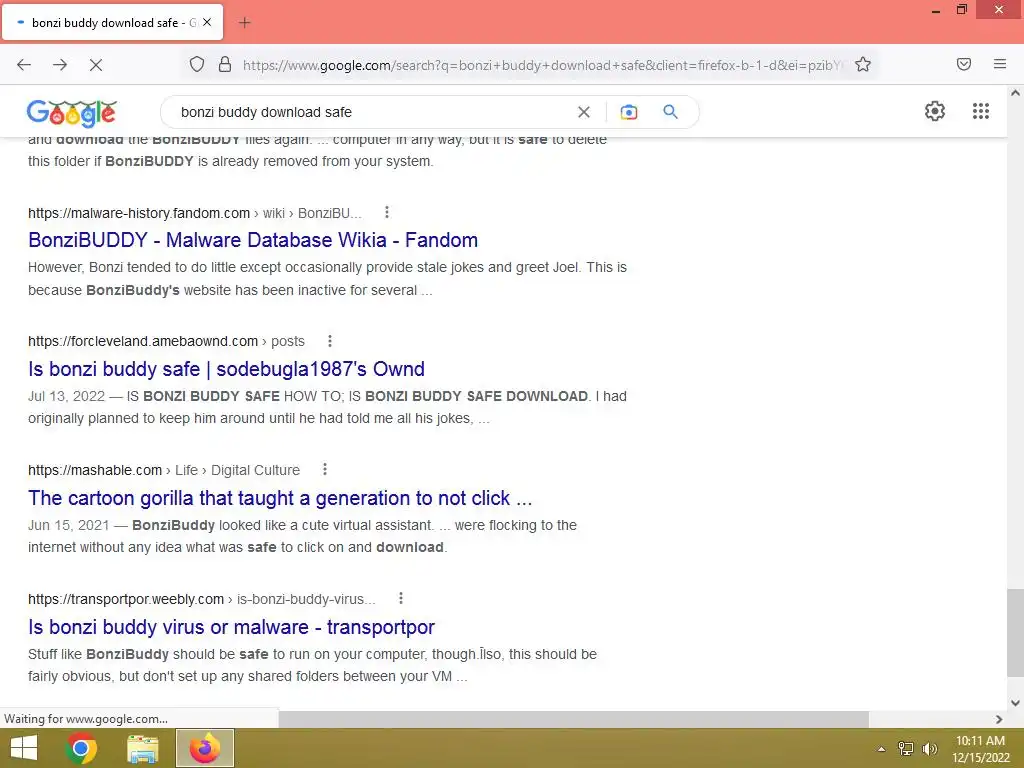Show hidden system tray icons

pos(881,749)
